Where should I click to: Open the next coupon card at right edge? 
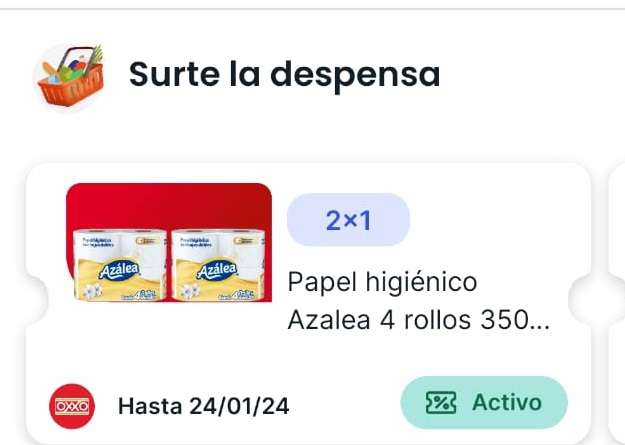(617, 303)
